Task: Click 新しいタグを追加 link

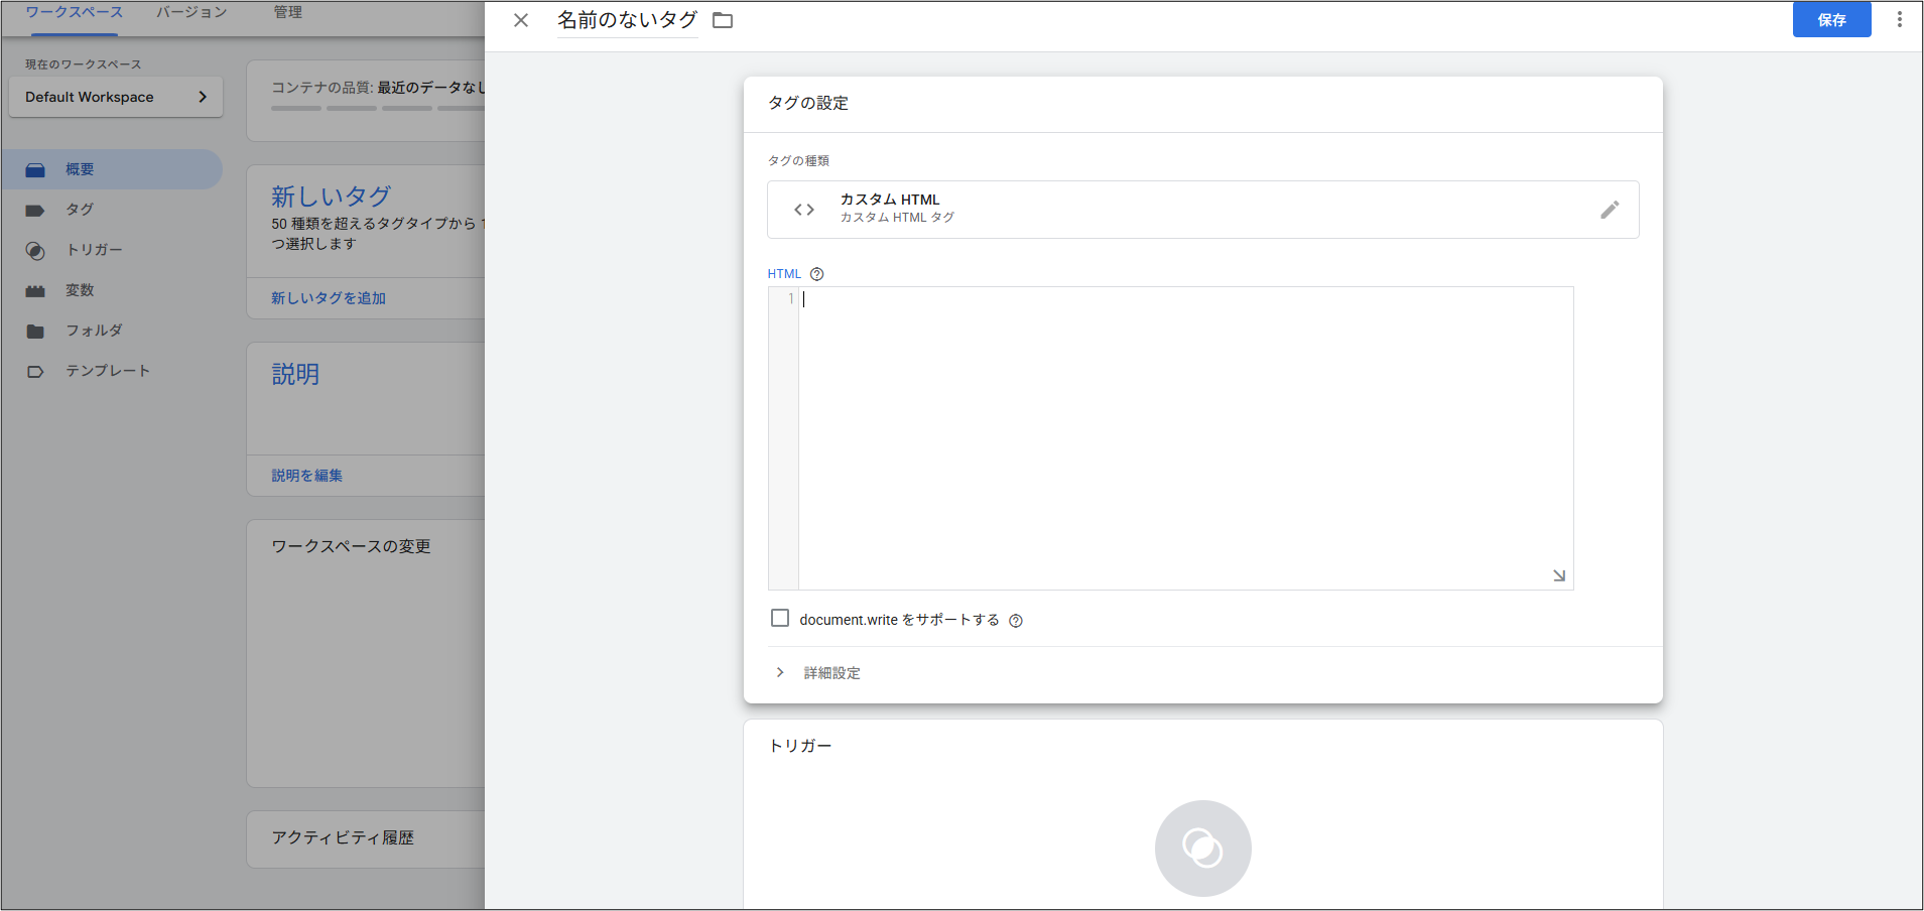Action: click(x=328, y=298)
